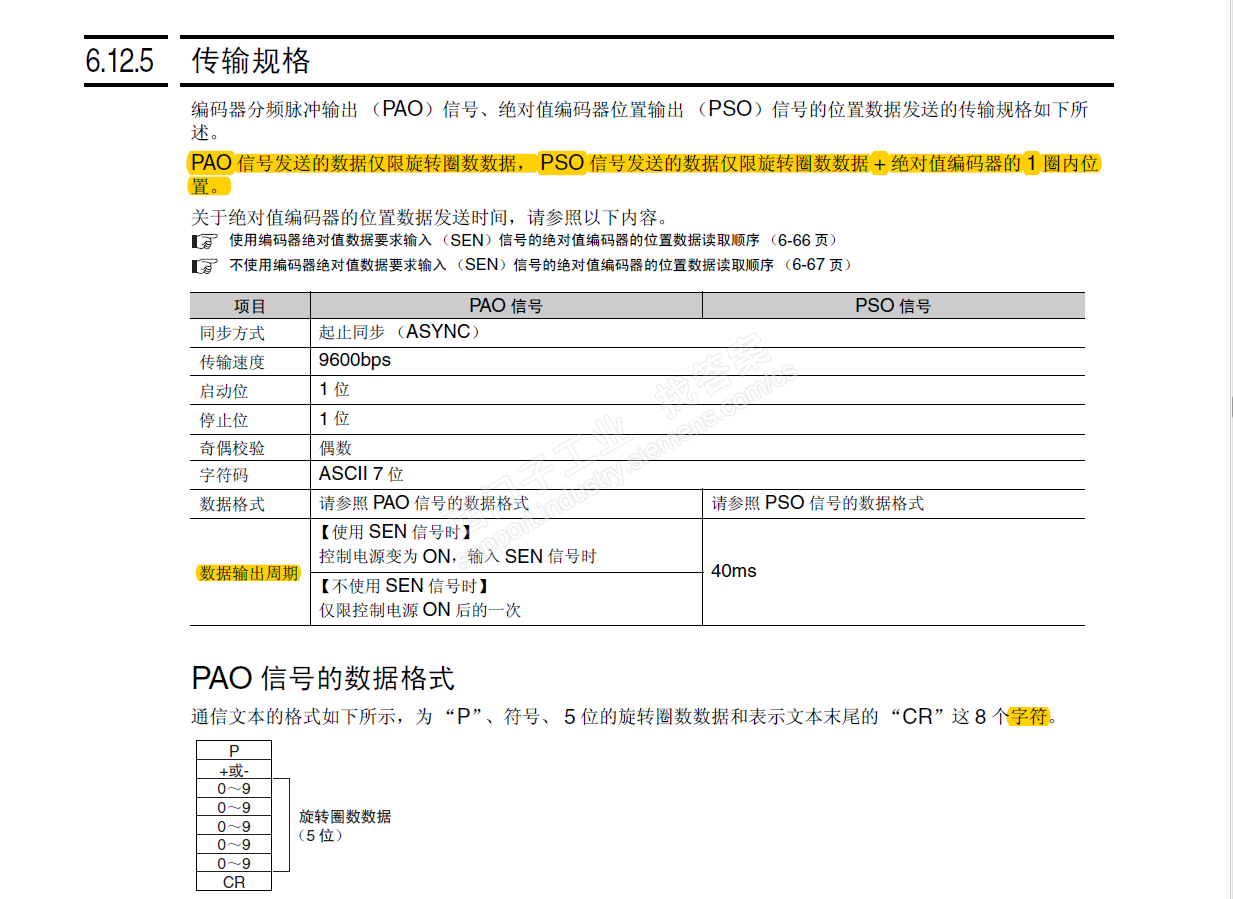Screen dimensions: 1233x899
Task: Click the row label 字符码
Action: pos(224,476)
